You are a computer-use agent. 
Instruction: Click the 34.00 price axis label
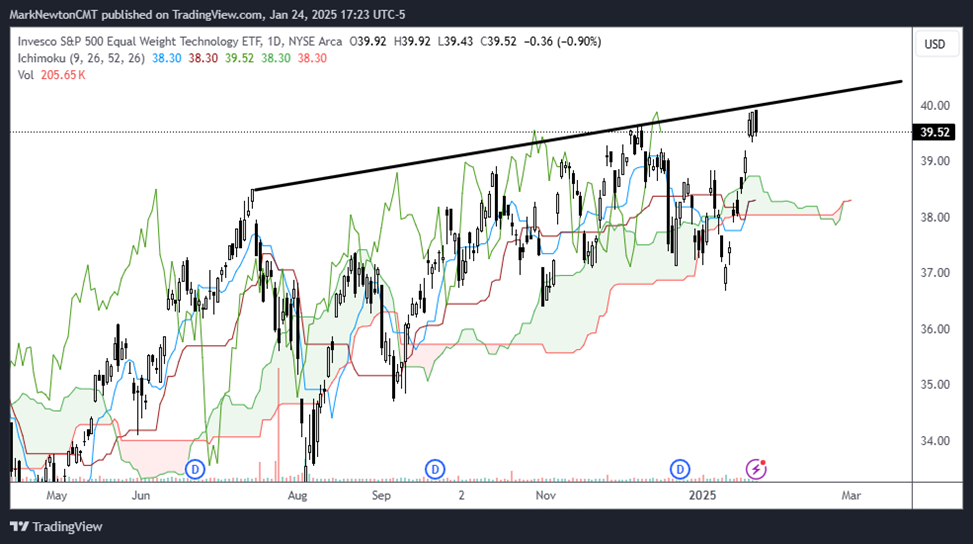pos(935,440)
